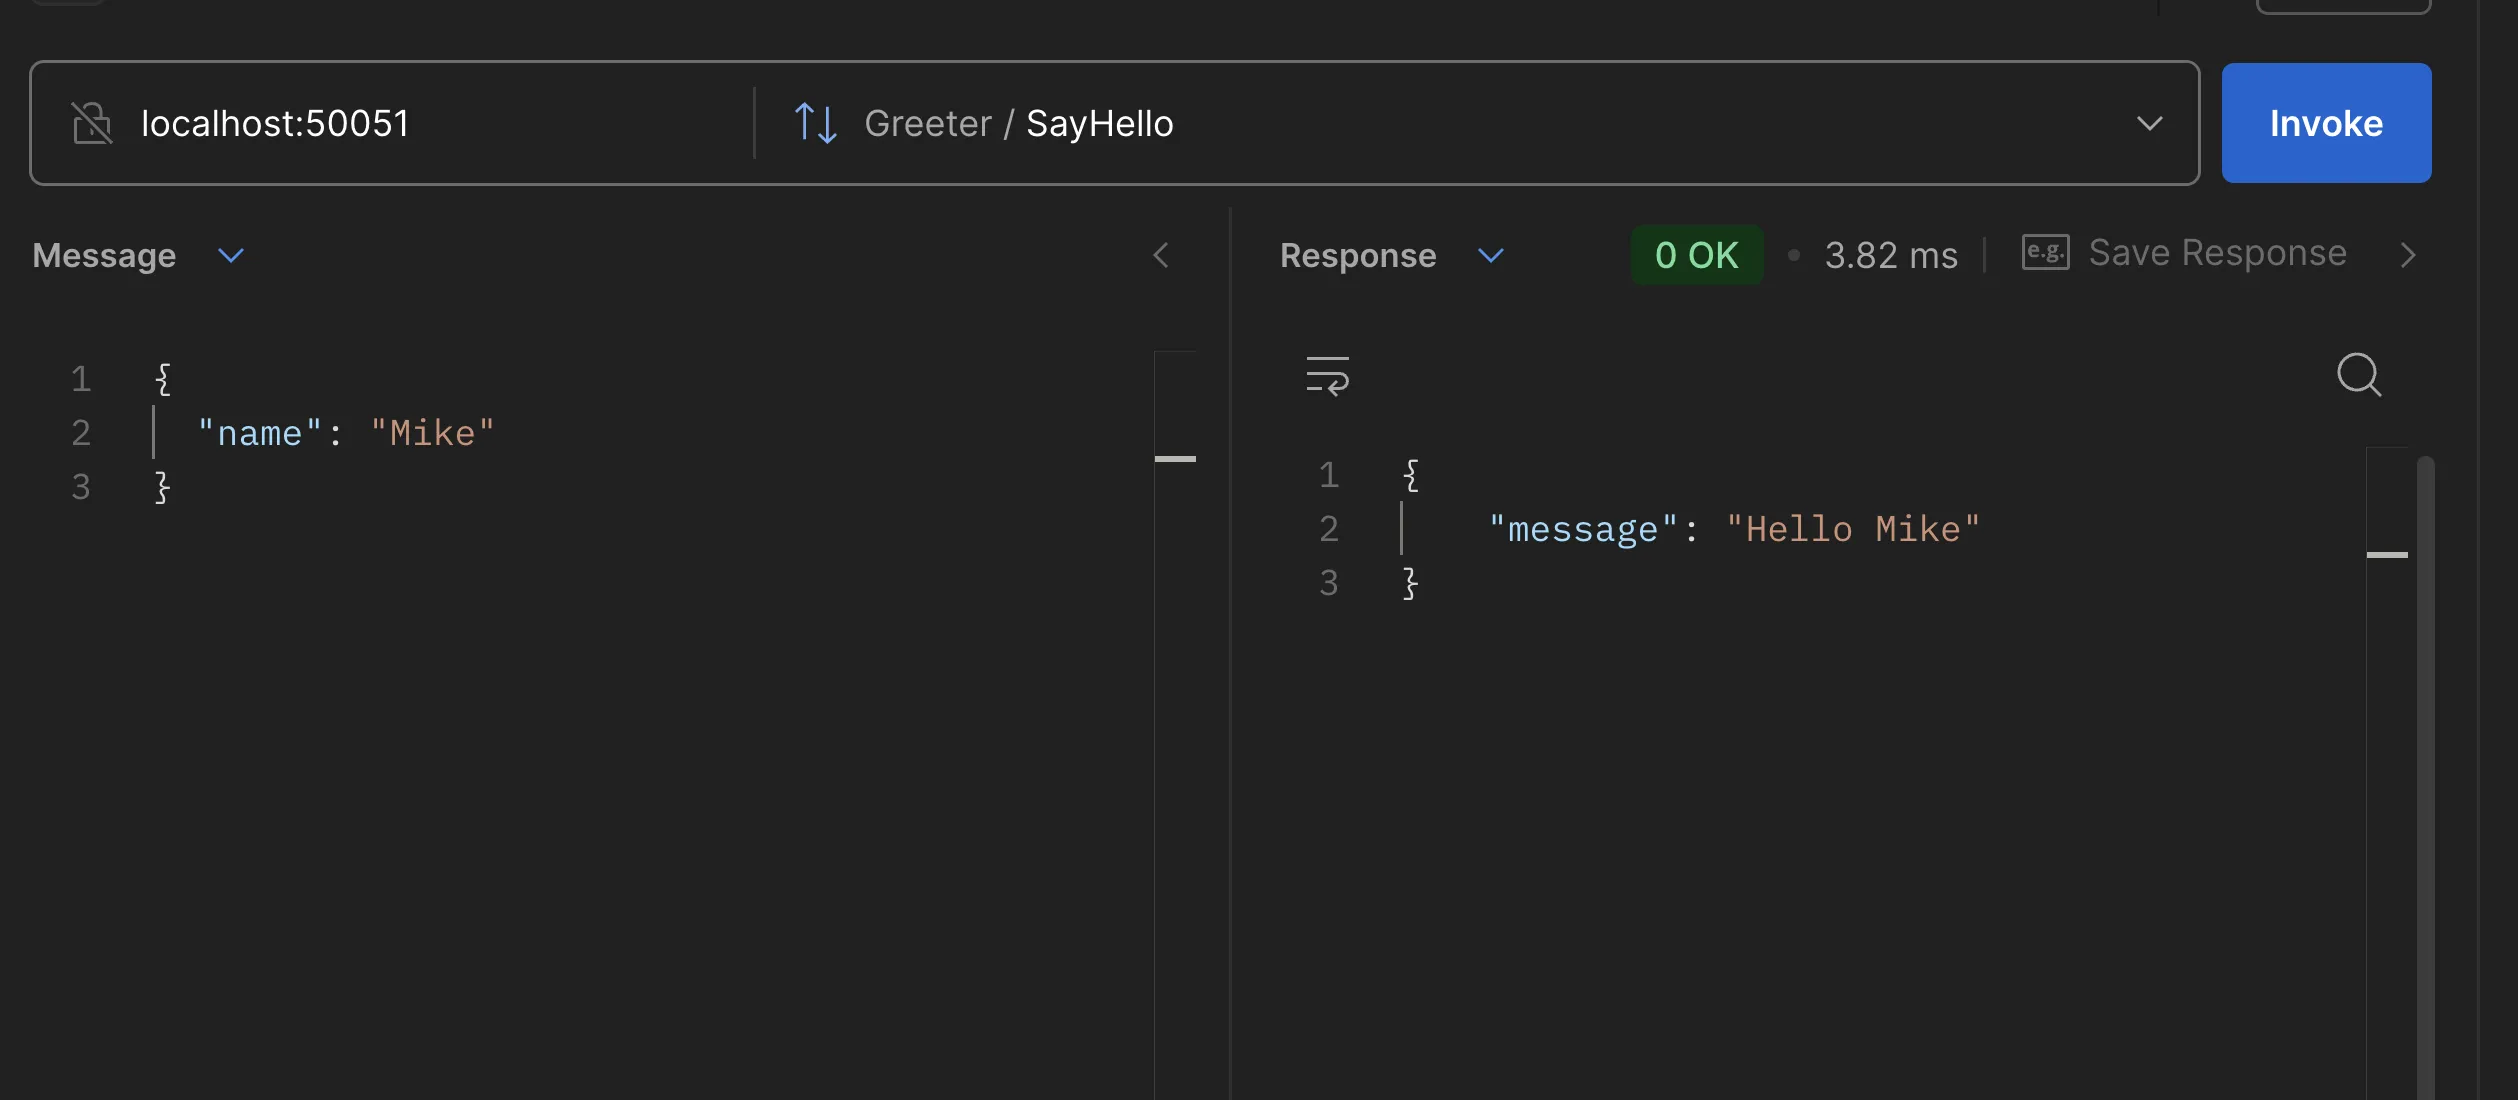Viewport: 2518px width, 1100px height.
Task: Click the "name" key in message editor
Action: tap(259, 433)
